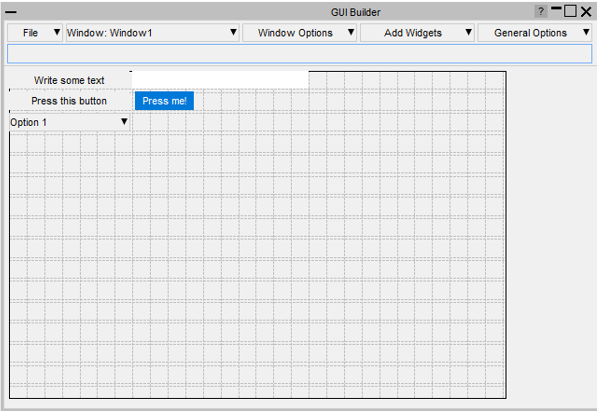Image resolution: width=597 pixels, height=412 pixels.
Task: Click the Window Options dropdown arrow
Action: coord(351,32)
